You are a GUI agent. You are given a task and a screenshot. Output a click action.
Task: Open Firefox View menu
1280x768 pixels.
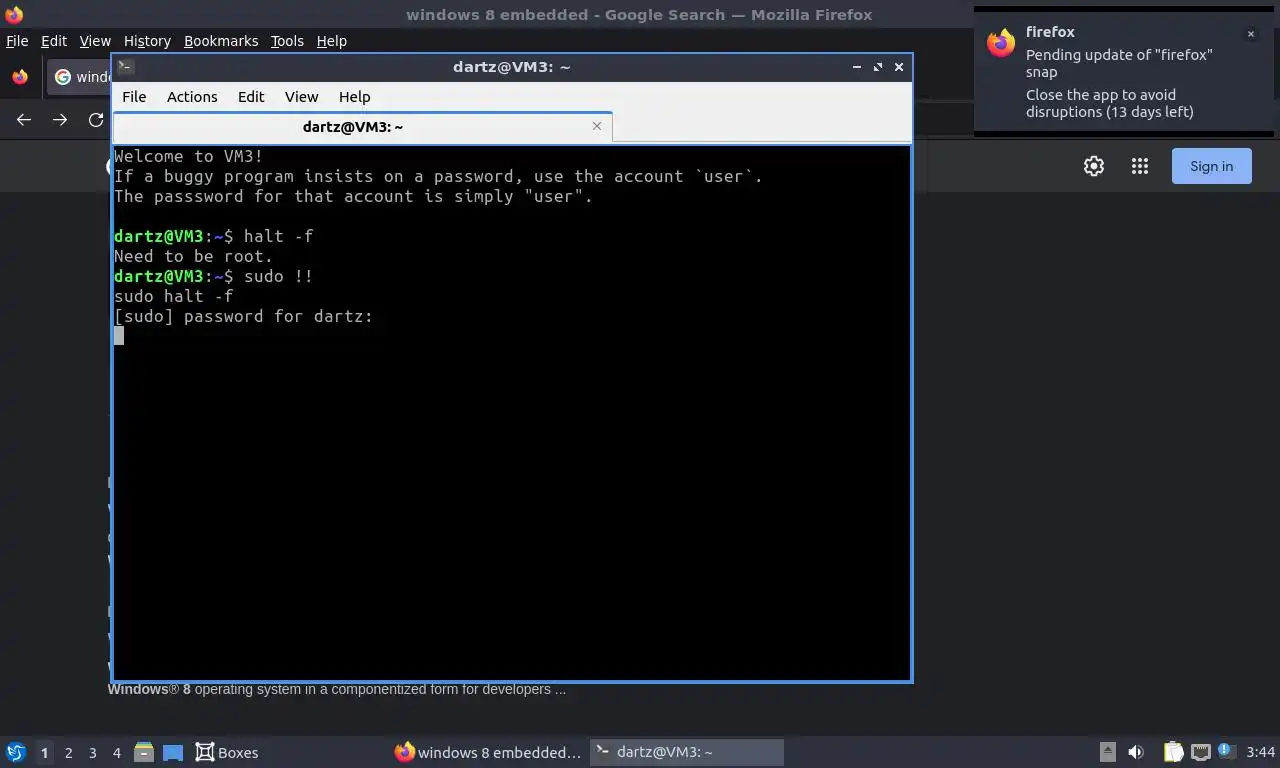[95, 41]
